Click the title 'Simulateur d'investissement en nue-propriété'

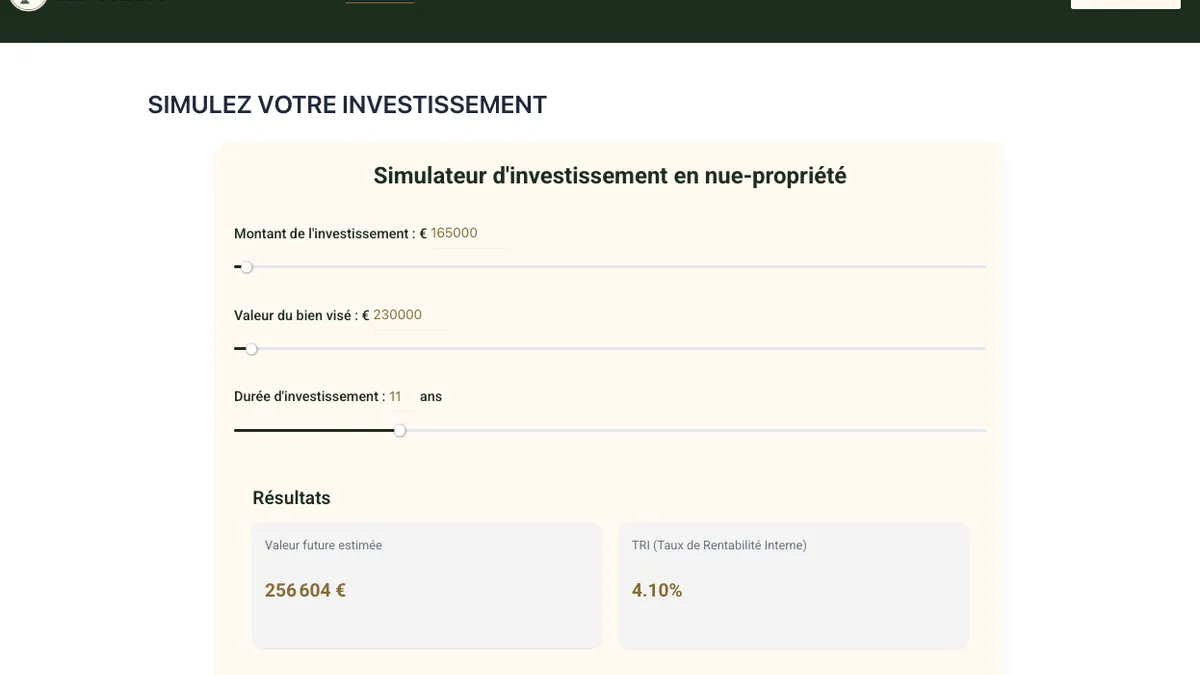coord(610,176)
